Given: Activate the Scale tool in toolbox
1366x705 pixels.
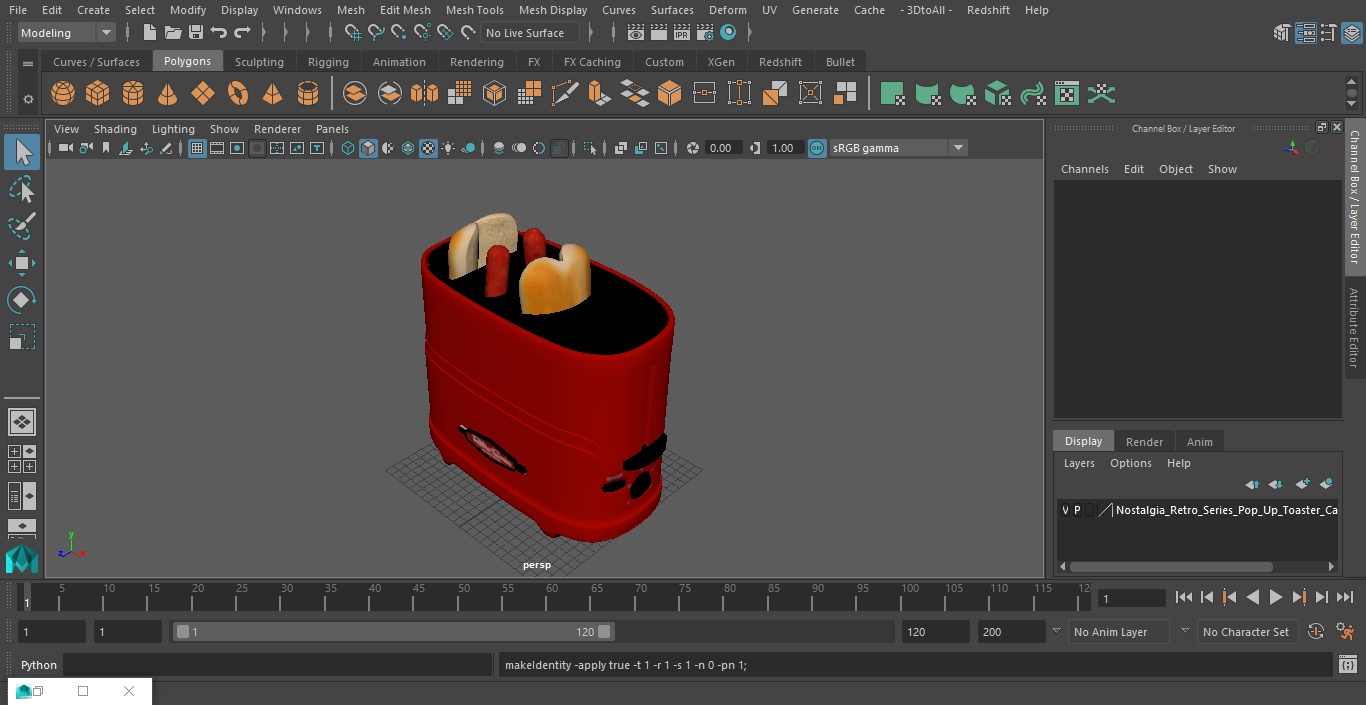Looking at the screenshot, I should coord(22,337).
